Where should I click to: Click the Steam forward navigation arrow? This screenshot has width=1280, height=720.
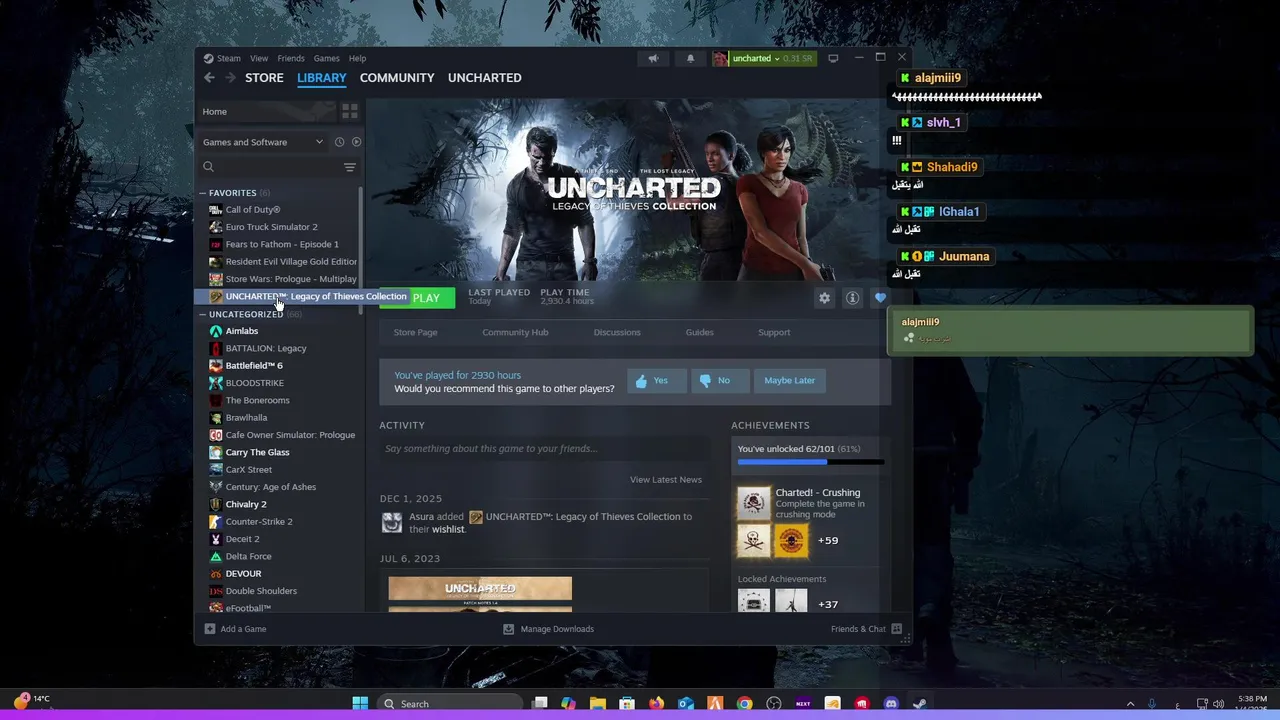coord(230,78)
